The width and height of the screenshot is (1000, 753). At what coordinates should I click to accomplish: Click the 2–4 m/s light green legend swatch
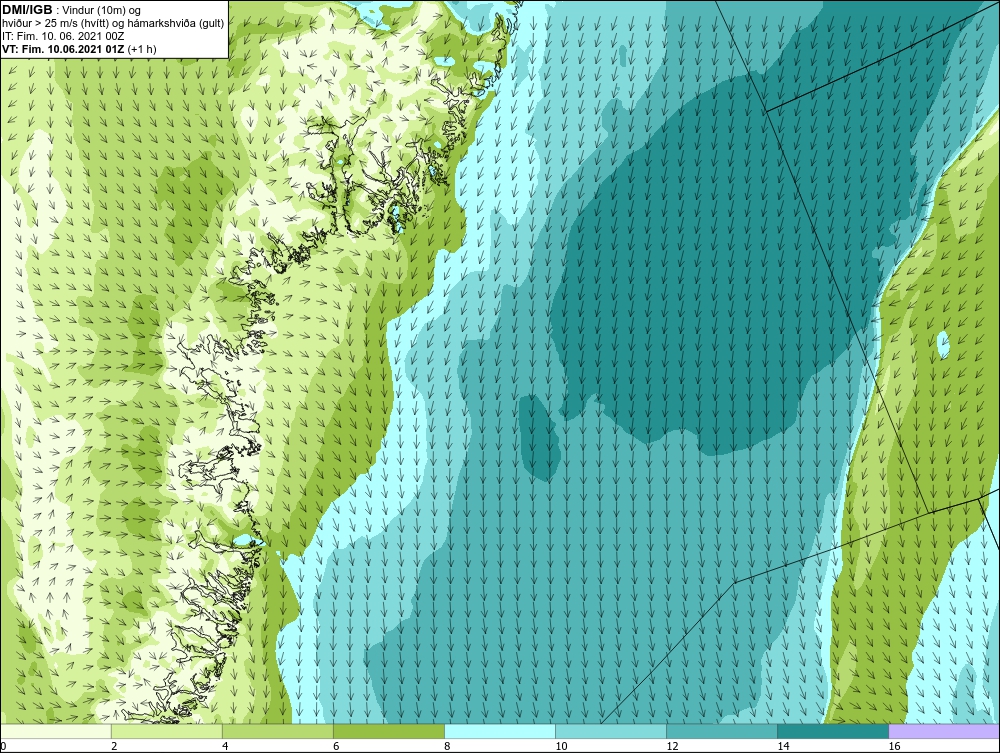[x=167, y=731]
